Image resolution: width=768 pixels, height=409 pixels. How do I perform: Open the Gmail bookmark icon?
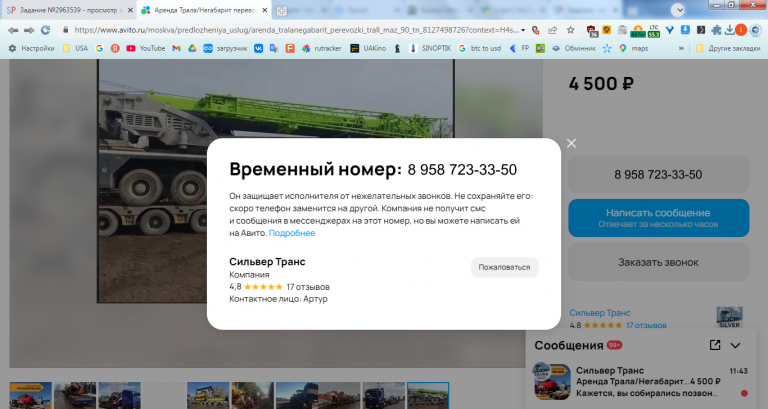pos(176,48)
